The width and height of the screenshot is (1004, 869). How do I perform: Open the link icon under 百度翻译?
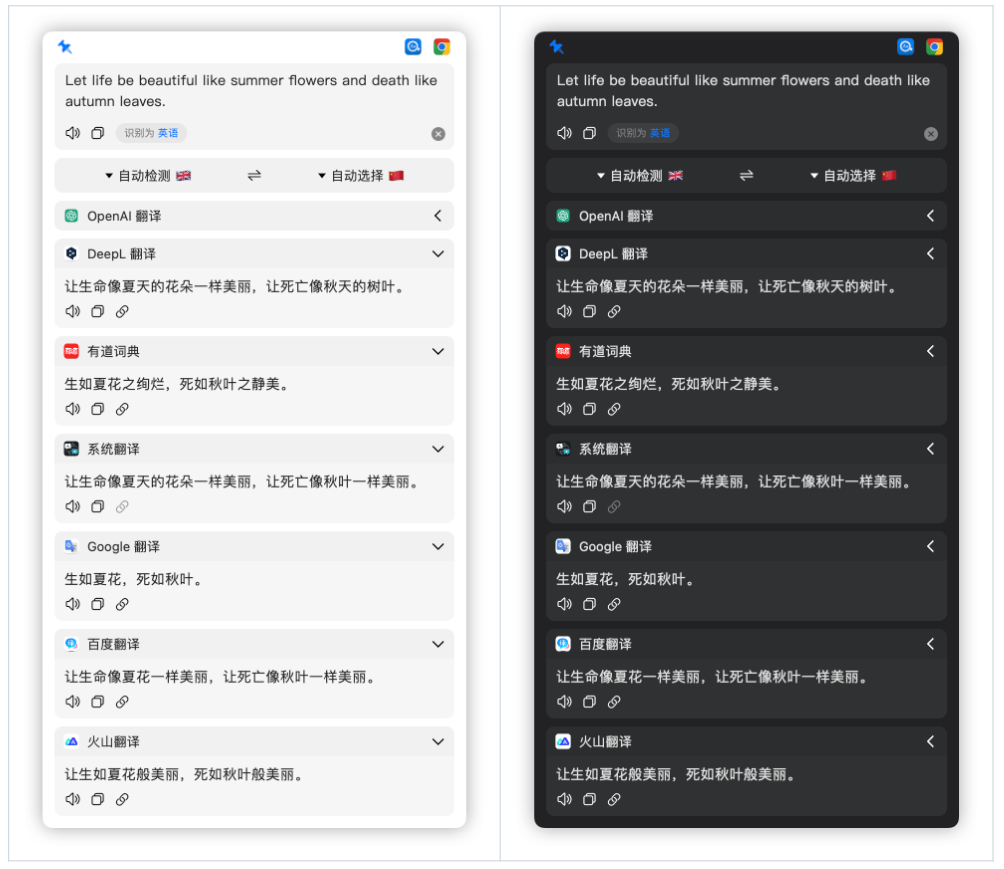[122, 702]
